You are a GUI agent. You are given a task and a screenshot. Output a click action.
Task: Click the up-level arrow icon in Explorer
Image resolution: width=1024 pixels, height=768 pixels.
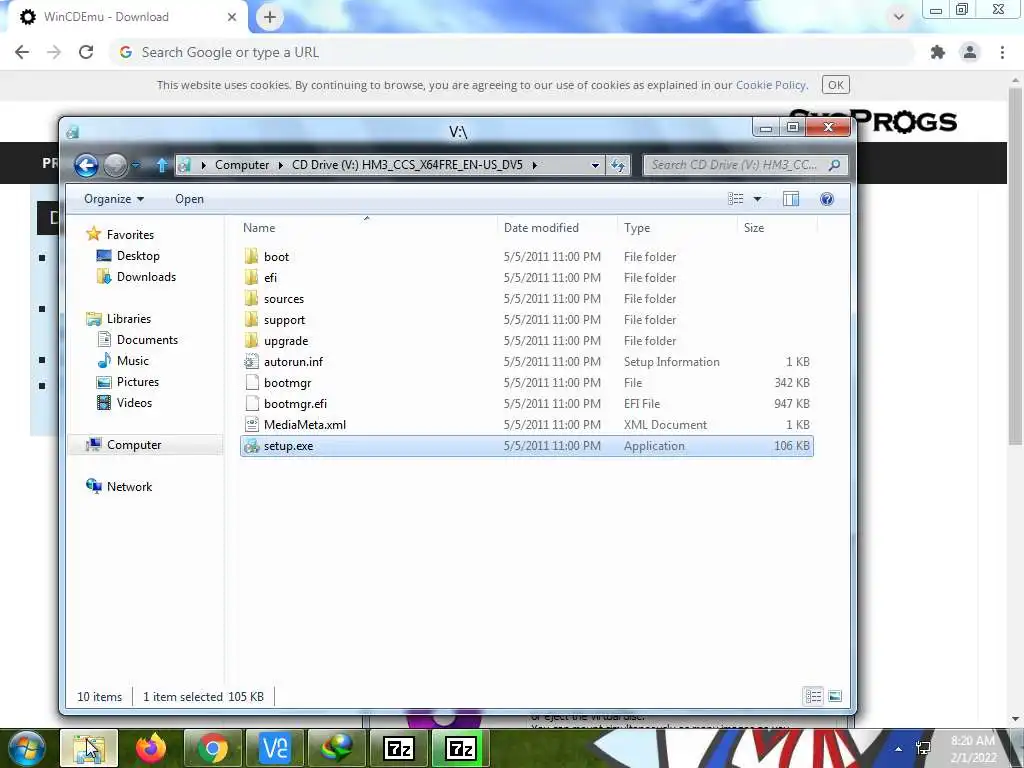tap(162, 165)
